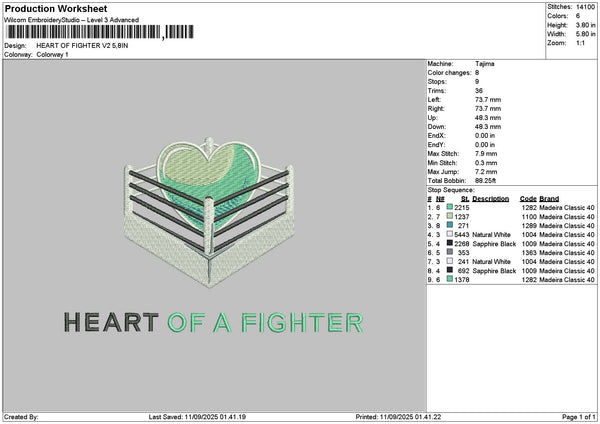Click design name 'HEART OF FIGHTER V2 5,8IN'

82,46
